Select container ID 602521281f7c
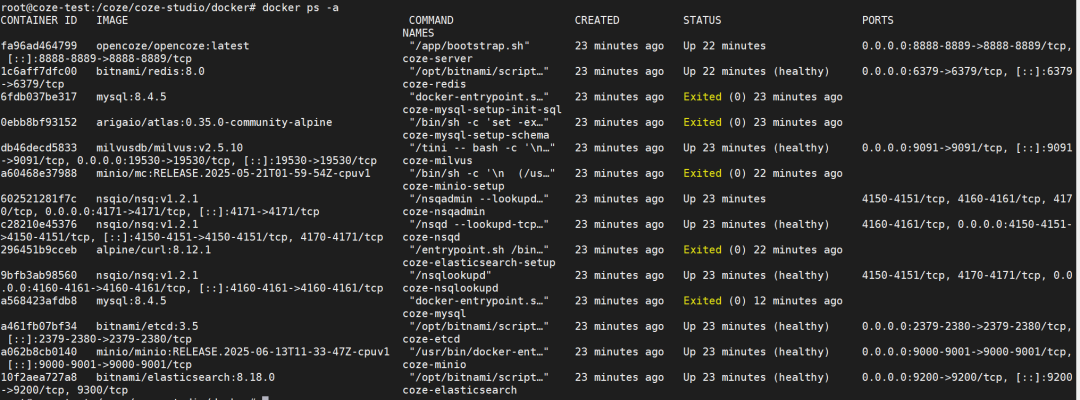The image size is (1080, 400). point(39,199)
